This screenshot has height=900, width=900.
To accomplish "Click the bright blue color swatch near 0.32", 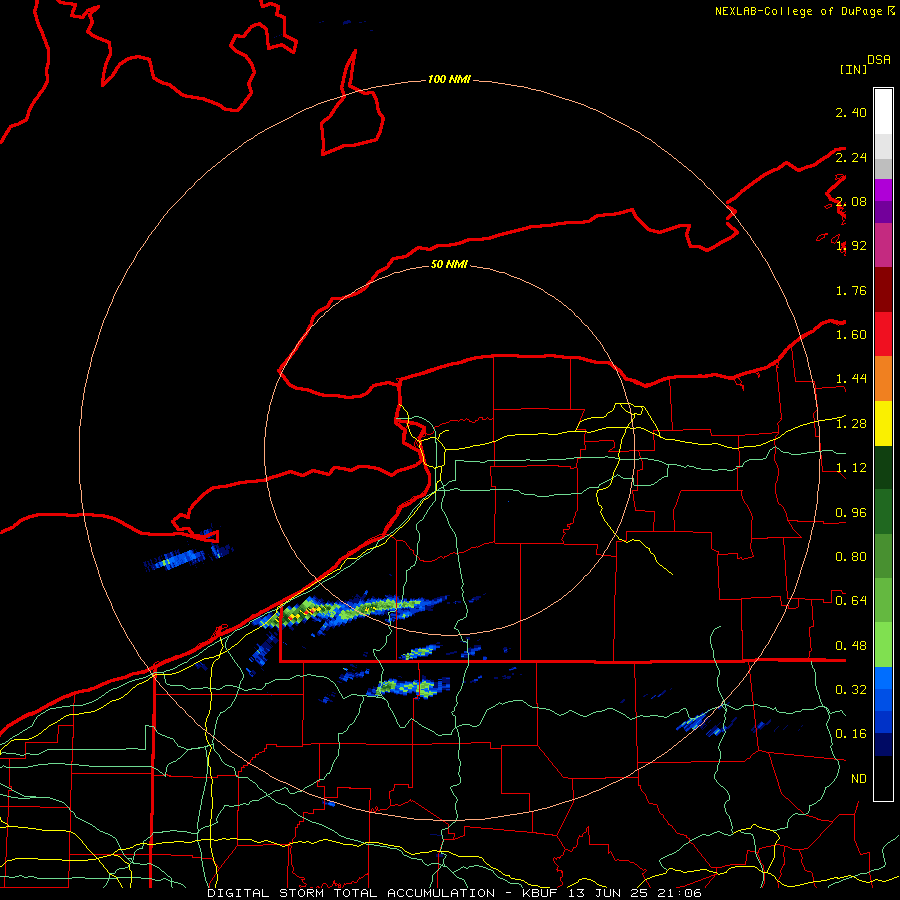I will tap(883, 678).
